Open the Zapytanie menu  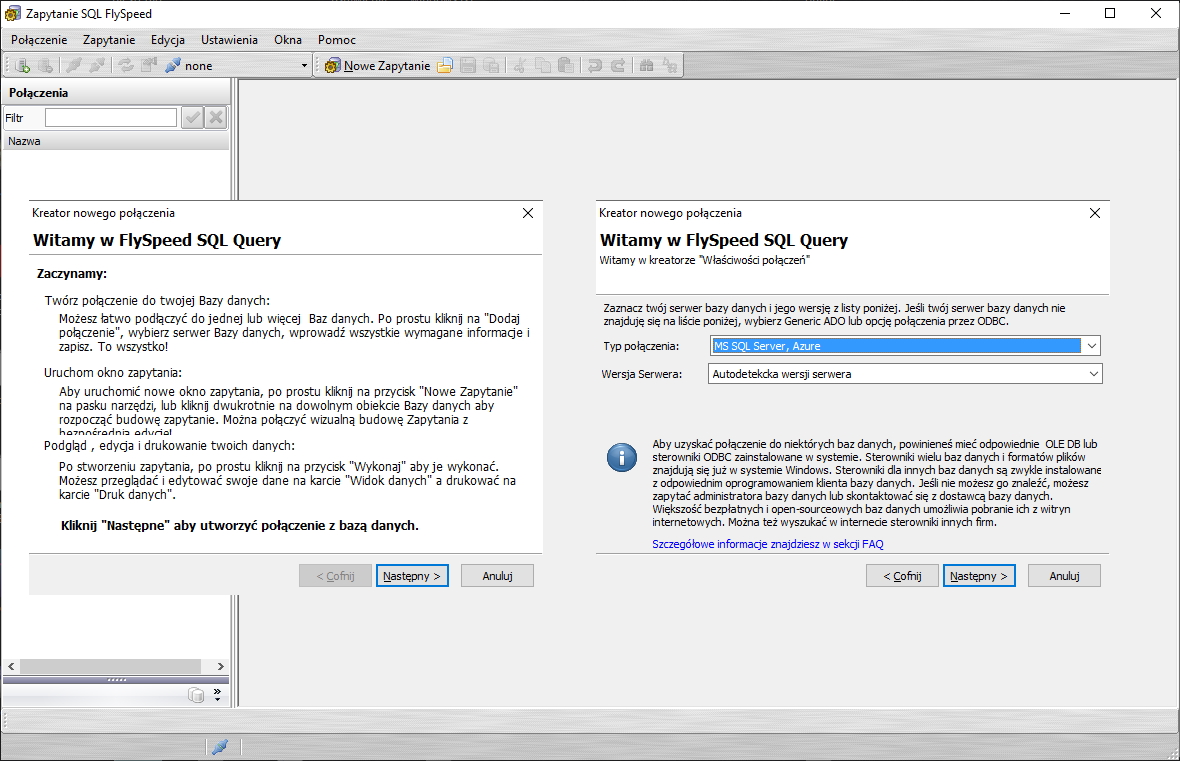coord(109,40)
